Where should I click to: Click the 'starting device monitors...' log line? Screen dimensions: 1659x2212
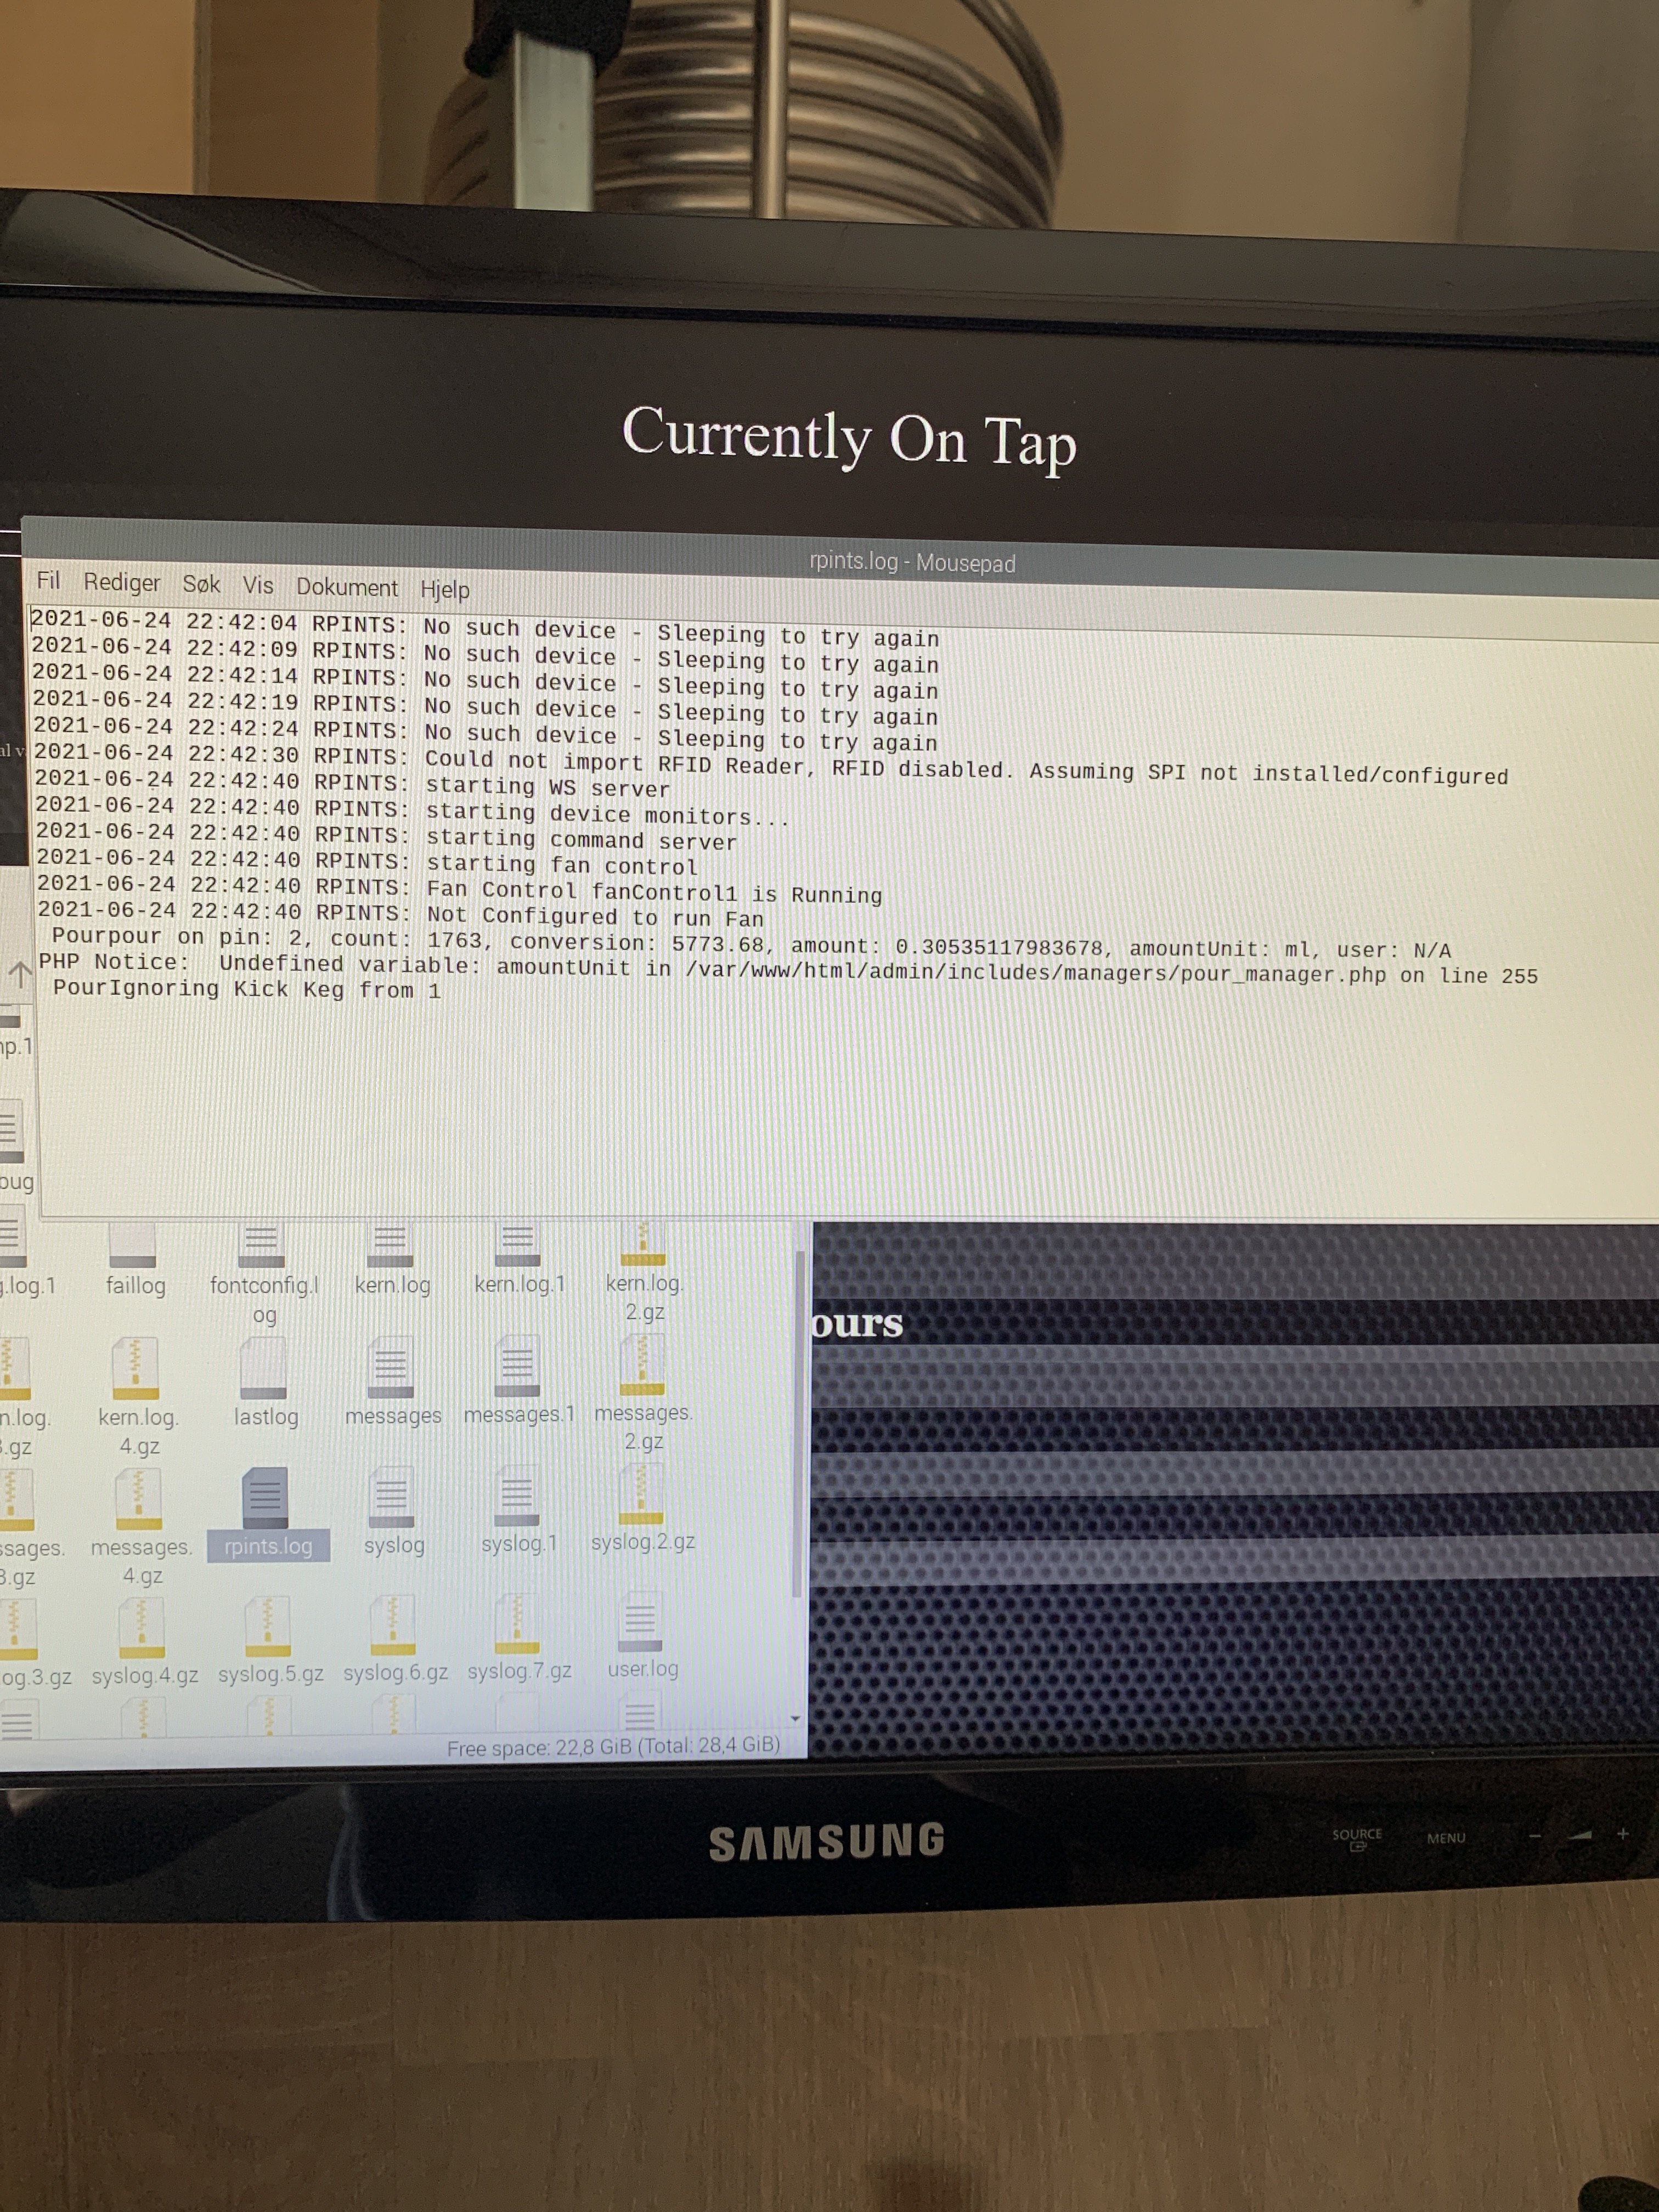413,811
